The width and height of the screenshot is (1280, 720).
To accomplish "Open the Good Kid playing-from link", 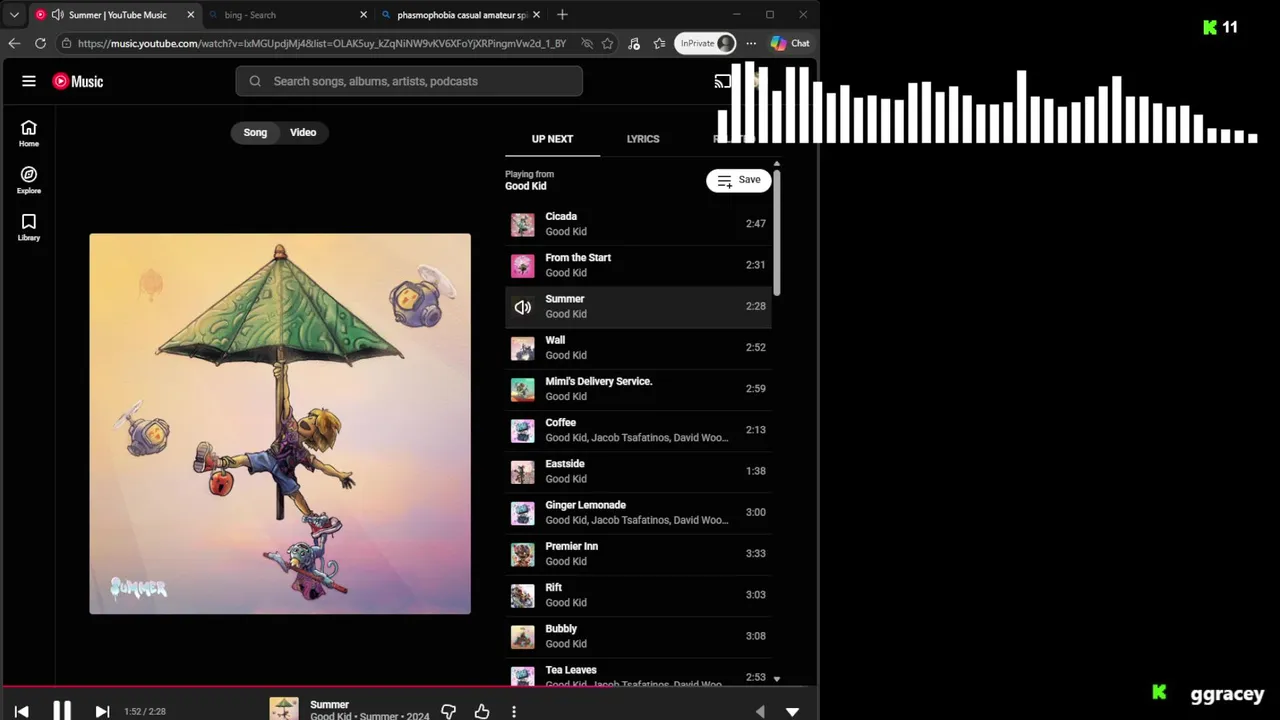I will point(526,186).
